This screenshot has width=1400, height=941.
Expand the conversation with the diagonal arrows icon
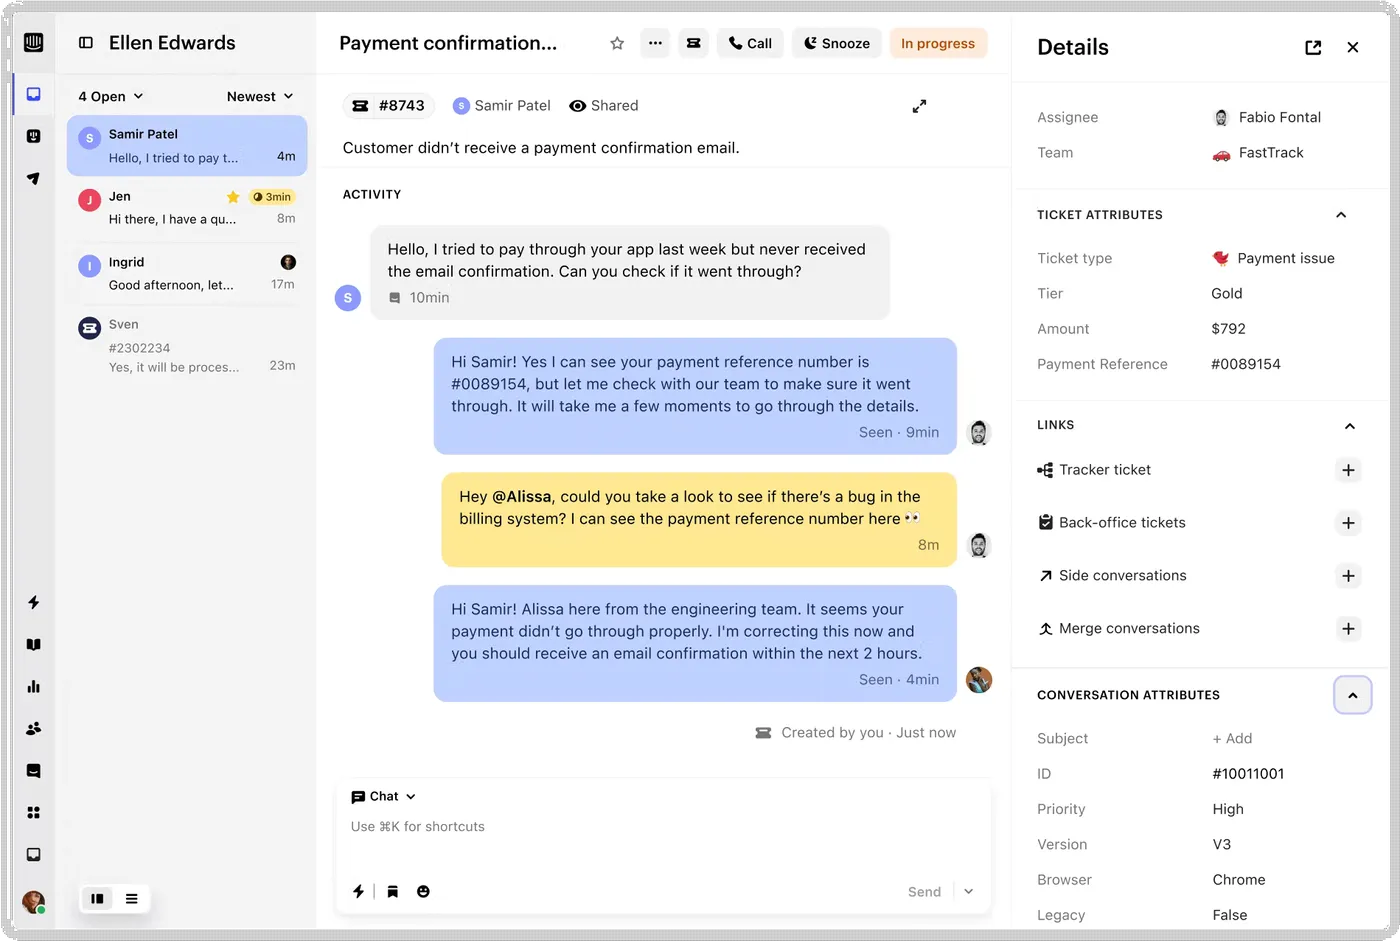pos(919,106)
